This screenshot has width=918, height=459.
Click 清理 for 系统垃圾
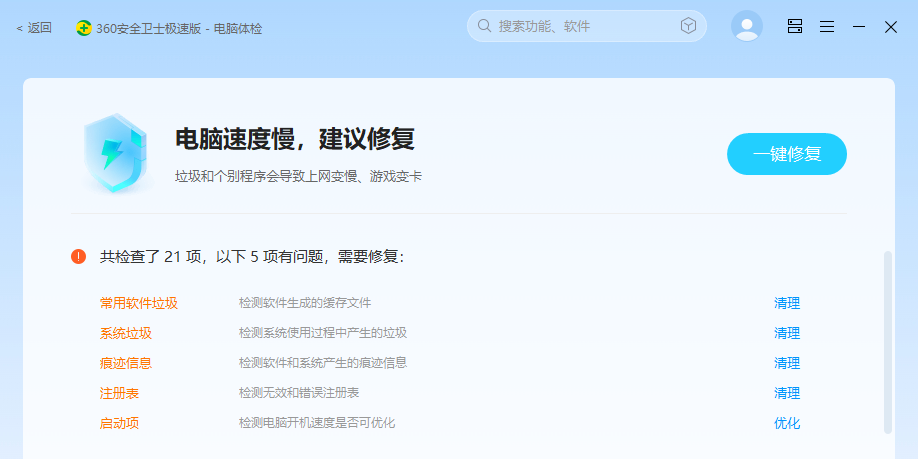(787, 333)
